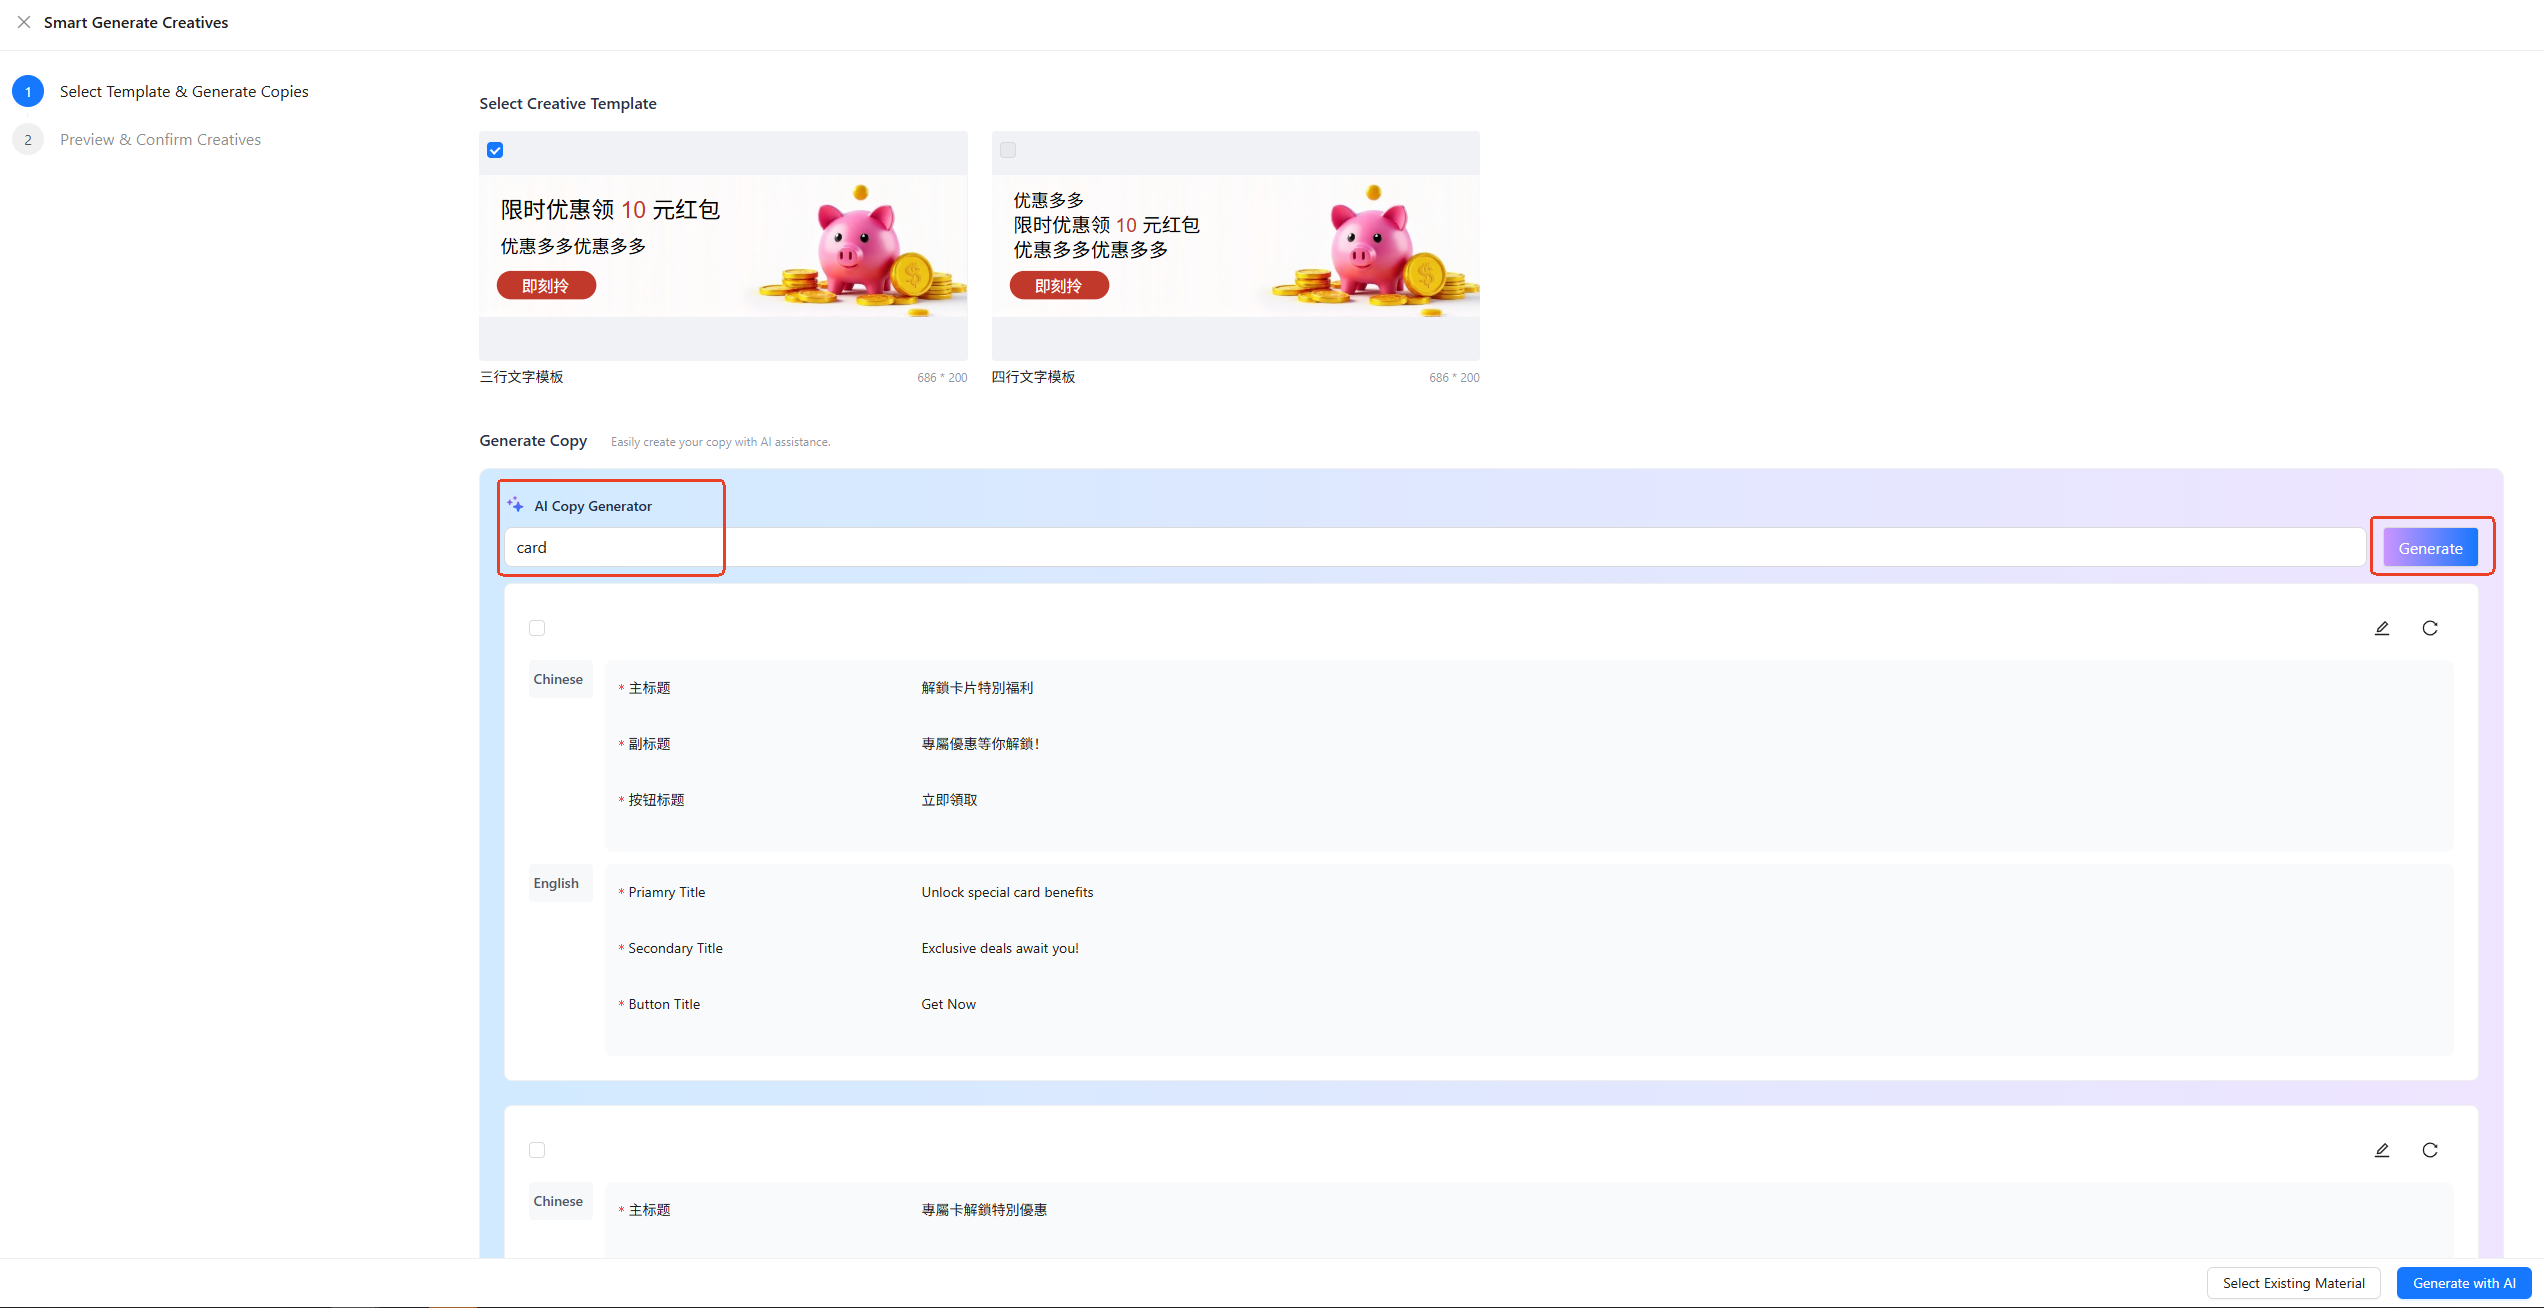Click the edit pencil icon on second copy

click(x=2382, y=1150)
